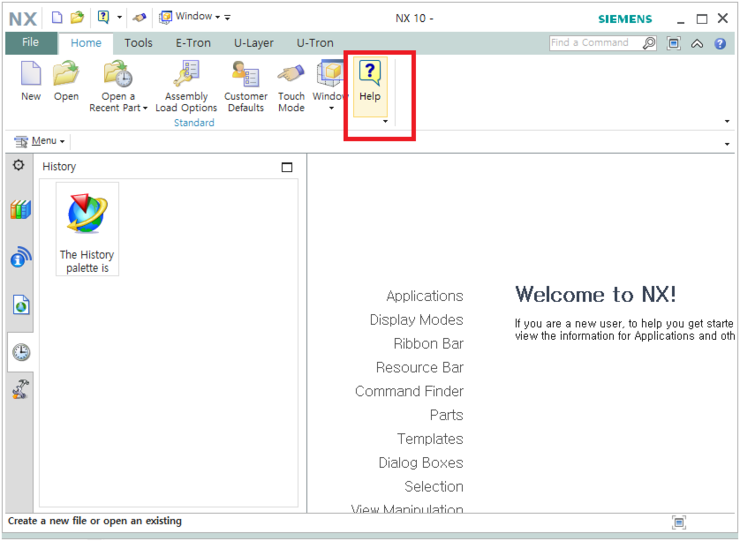Image resolution: width=740 pixels, height=541 pixels.
Task: Switch to the Tools tab
Action: 138,43
